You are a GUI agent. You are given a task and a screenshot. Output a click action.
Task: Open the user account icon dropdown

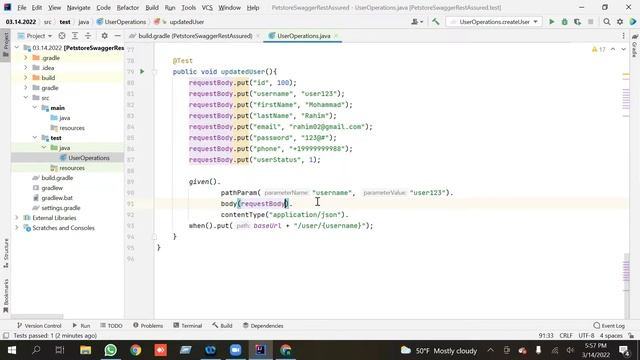[x=417, y=22]
